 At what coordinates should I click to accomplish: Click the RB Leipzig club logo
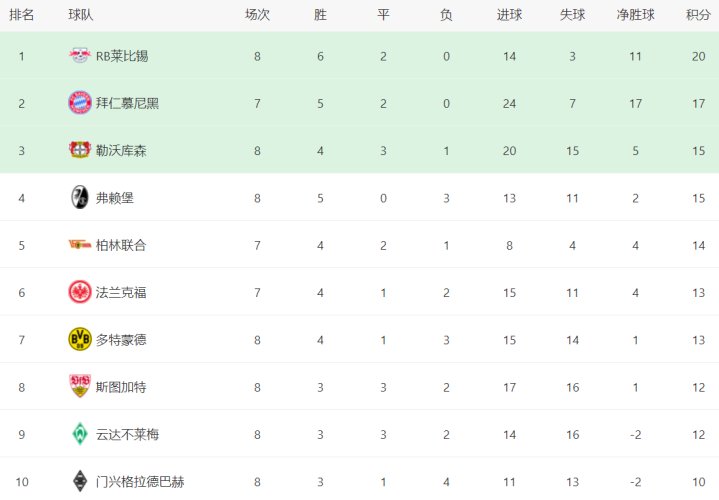pos(80,56)
